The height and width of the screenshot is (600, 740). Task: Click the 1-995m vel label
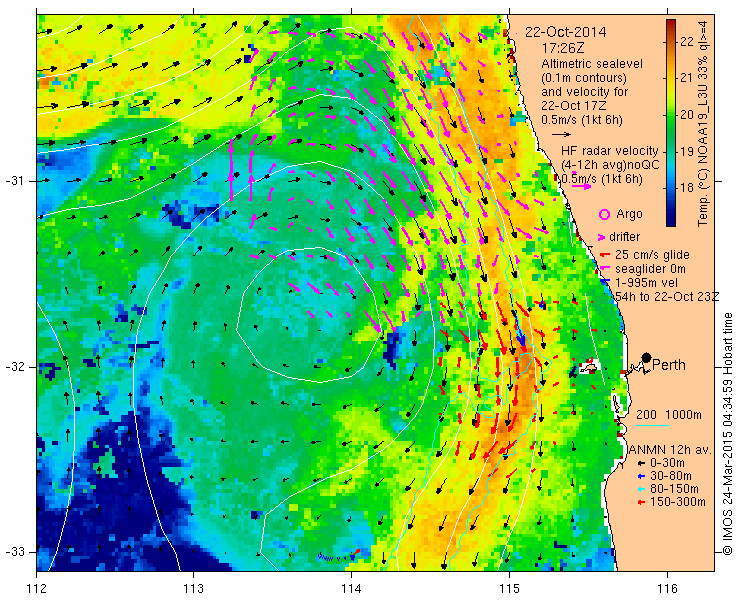point(647,282)
